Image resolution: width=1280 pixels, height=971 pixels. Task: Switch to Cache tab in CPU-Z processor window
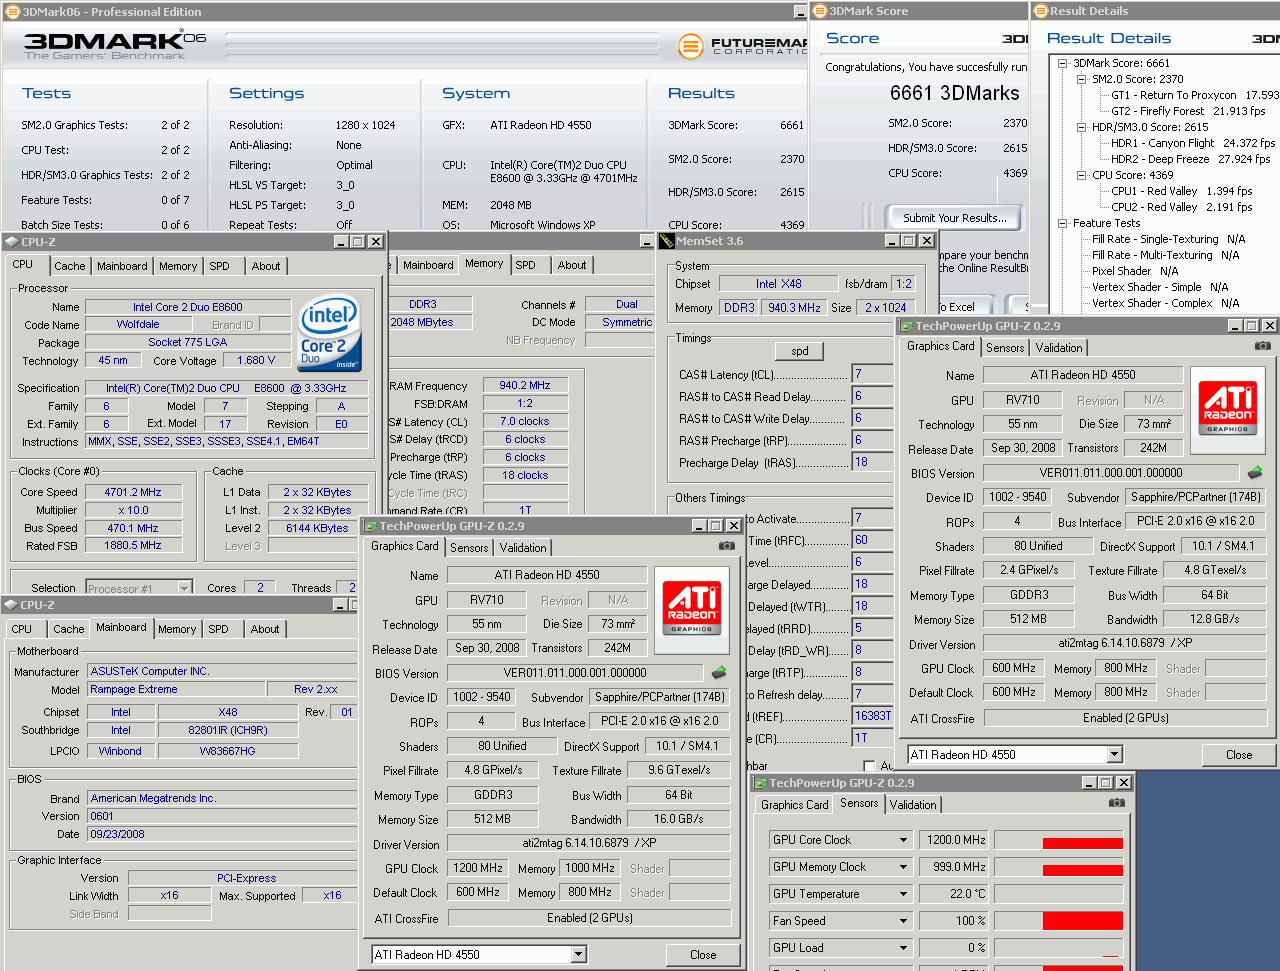(69, 266)
